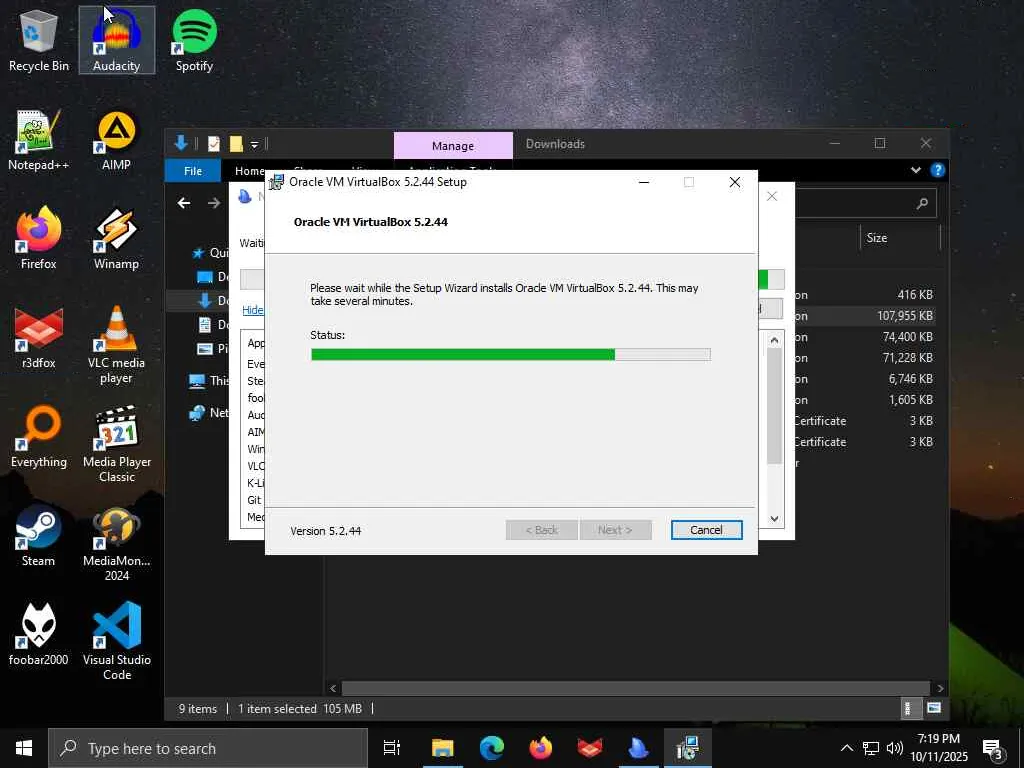Viewport: 1024px width, 768px height.
Task: Expand the Explorer ribbon chevron
Action: [916, 170]
